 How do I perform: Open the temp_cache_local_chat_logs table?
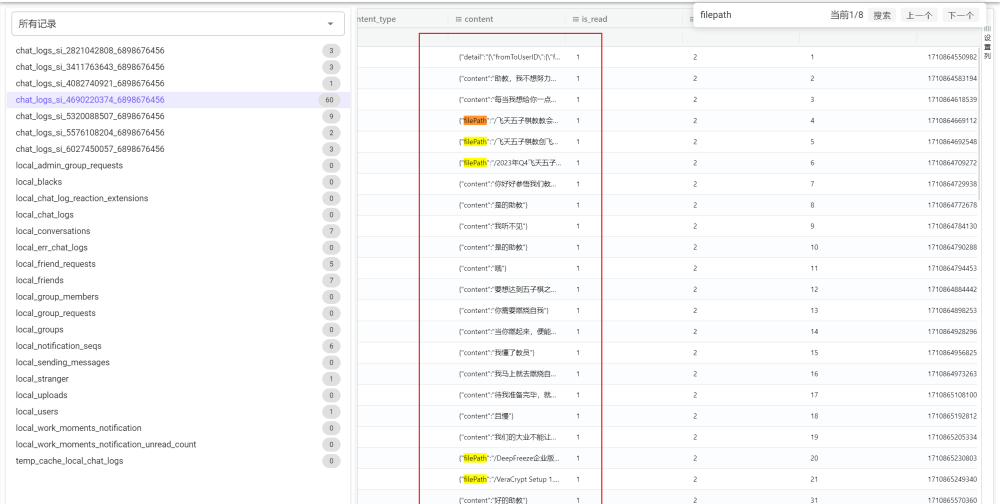coord(70,461)
